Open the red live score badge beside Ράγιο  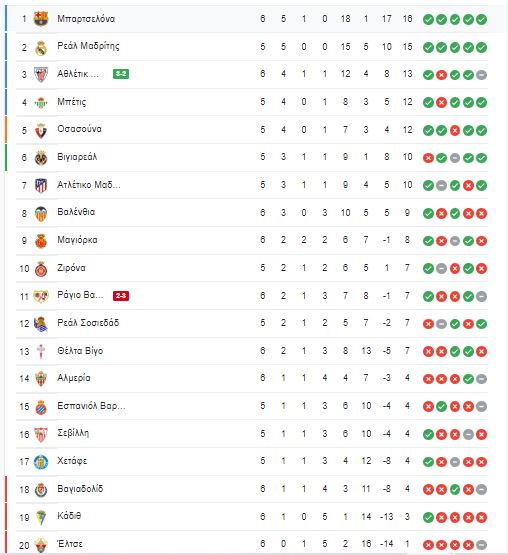[x=121, y=296]
